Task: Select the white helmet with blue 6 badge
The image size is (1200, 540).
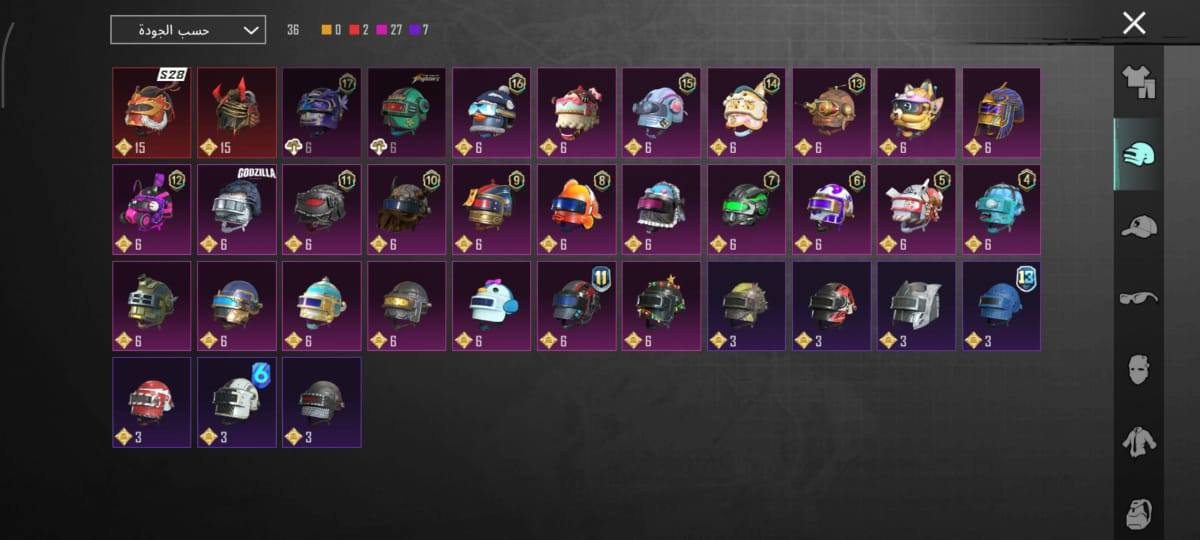Action: point(236,402)
